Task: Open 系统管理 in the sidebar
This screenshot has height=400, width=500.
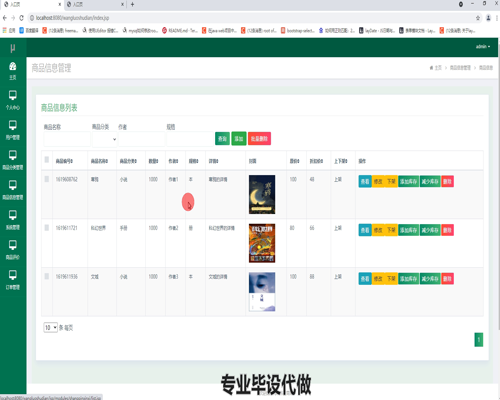Action: pyautogui.click(x=13, y=220)
